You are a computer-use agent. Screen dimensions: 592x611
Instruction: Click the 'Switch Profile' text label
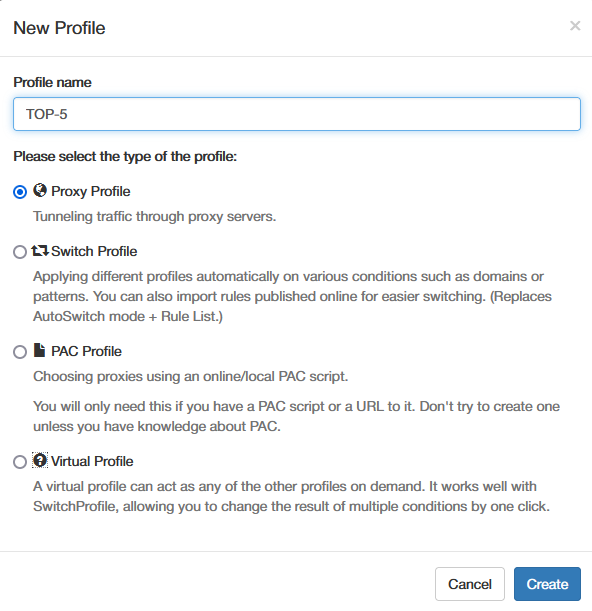(94, 251)
